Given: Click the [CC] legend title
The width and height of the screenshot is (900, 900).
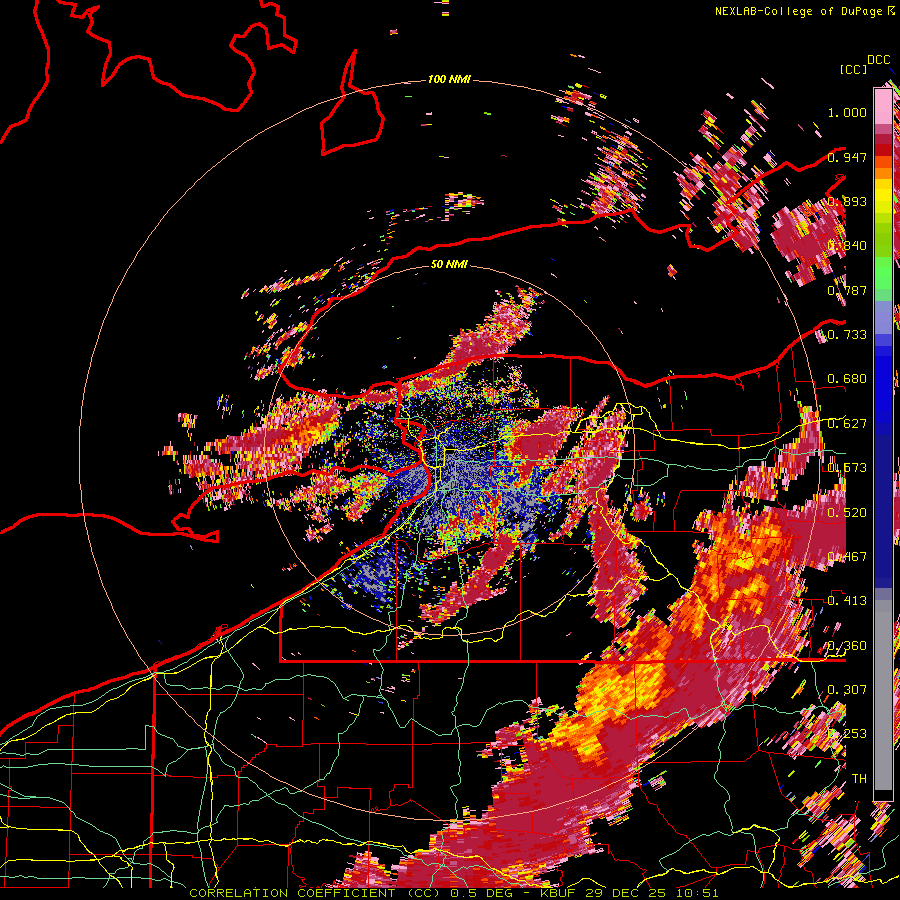Looking at the screenshot, I should (x=853, y=69).
